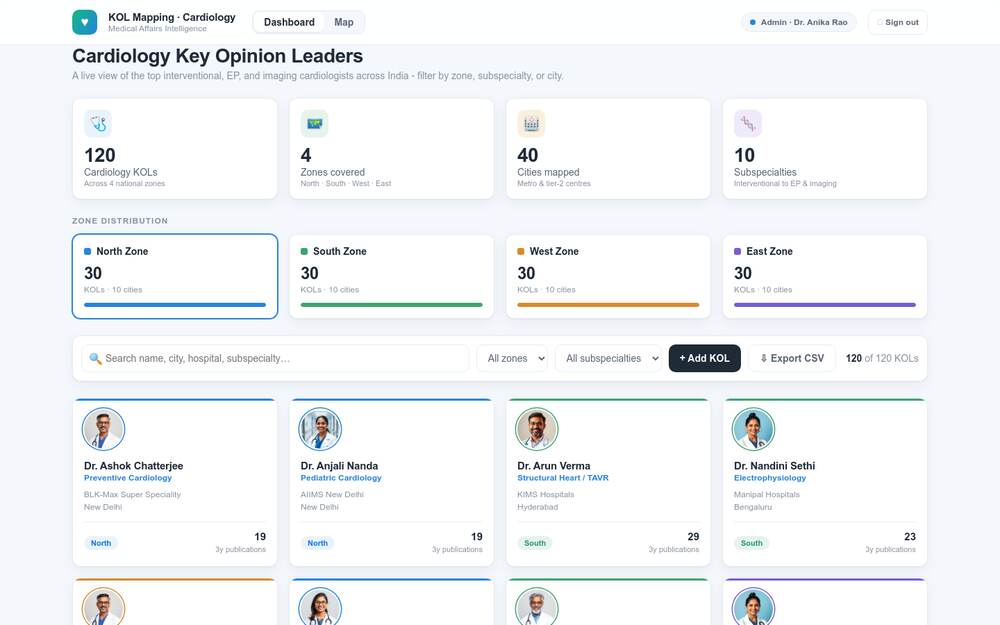Click the Manipal Hospitals text
This screenshot has height=625, width=1000.
[767, 494]
